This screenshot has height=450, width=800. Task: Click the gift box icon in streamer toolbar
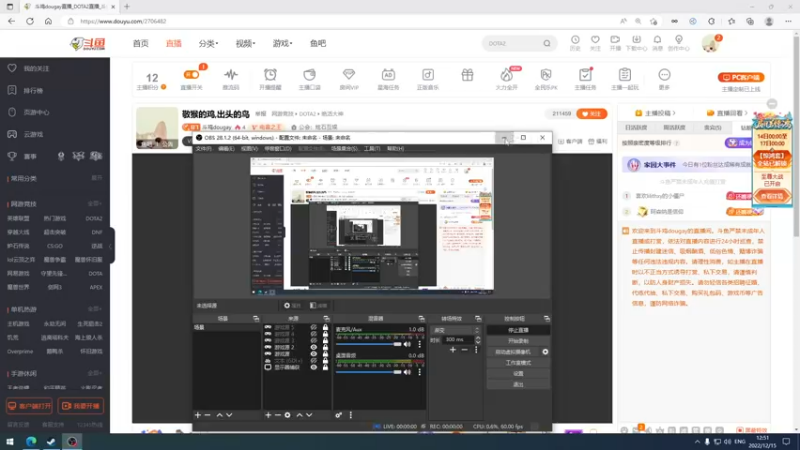pyautogui.click(x=467, y=75)
